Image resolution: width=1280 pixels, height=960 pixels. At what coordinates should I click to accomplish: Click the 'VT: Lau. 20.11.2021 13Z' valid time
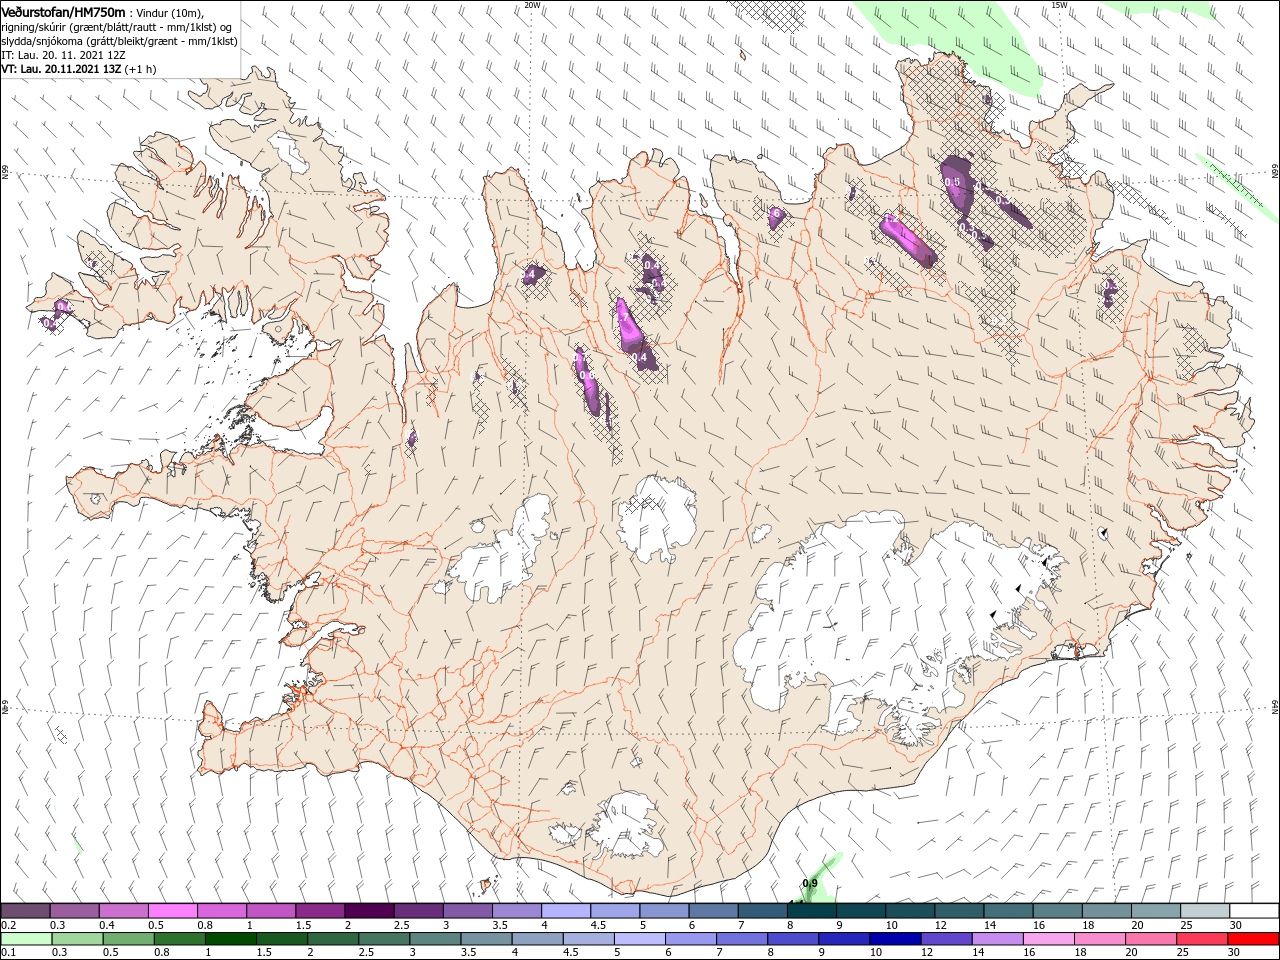[x=61, y=69]
